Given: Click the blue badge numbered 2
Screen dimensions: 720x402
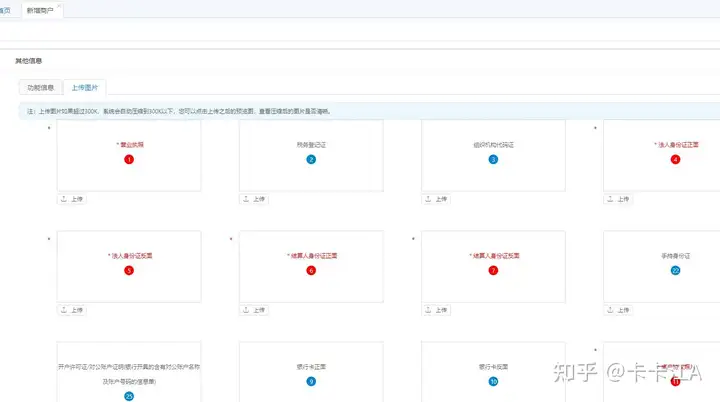Looking at the screenshot, I should pos(311,159).
